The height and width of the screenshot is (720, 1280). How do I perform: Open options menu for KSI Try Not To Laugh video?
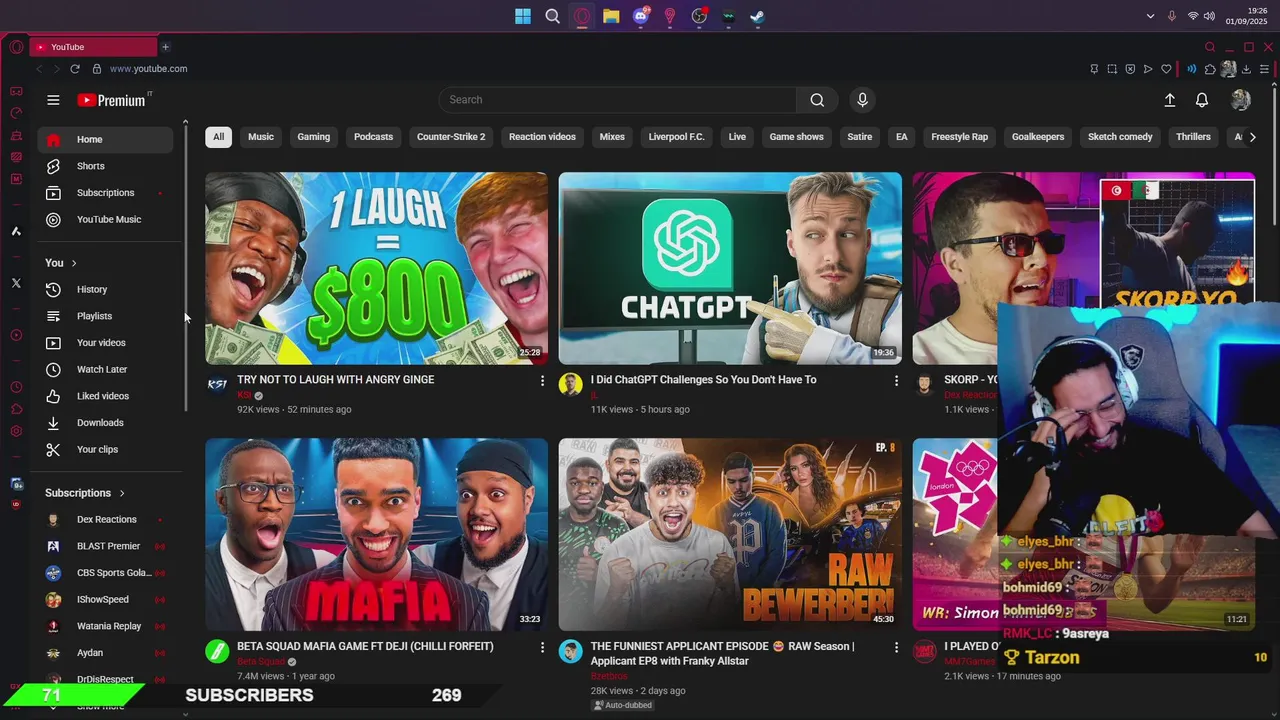coord(543,381)
